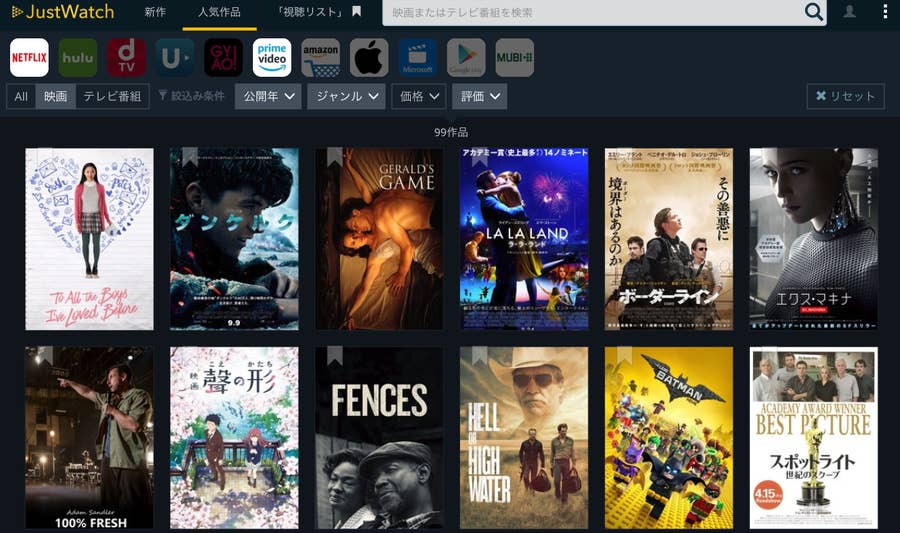Open the To All the Boys I've Loved Before poster
Viewport: 900px width, 533px height.
click(90, 239)
